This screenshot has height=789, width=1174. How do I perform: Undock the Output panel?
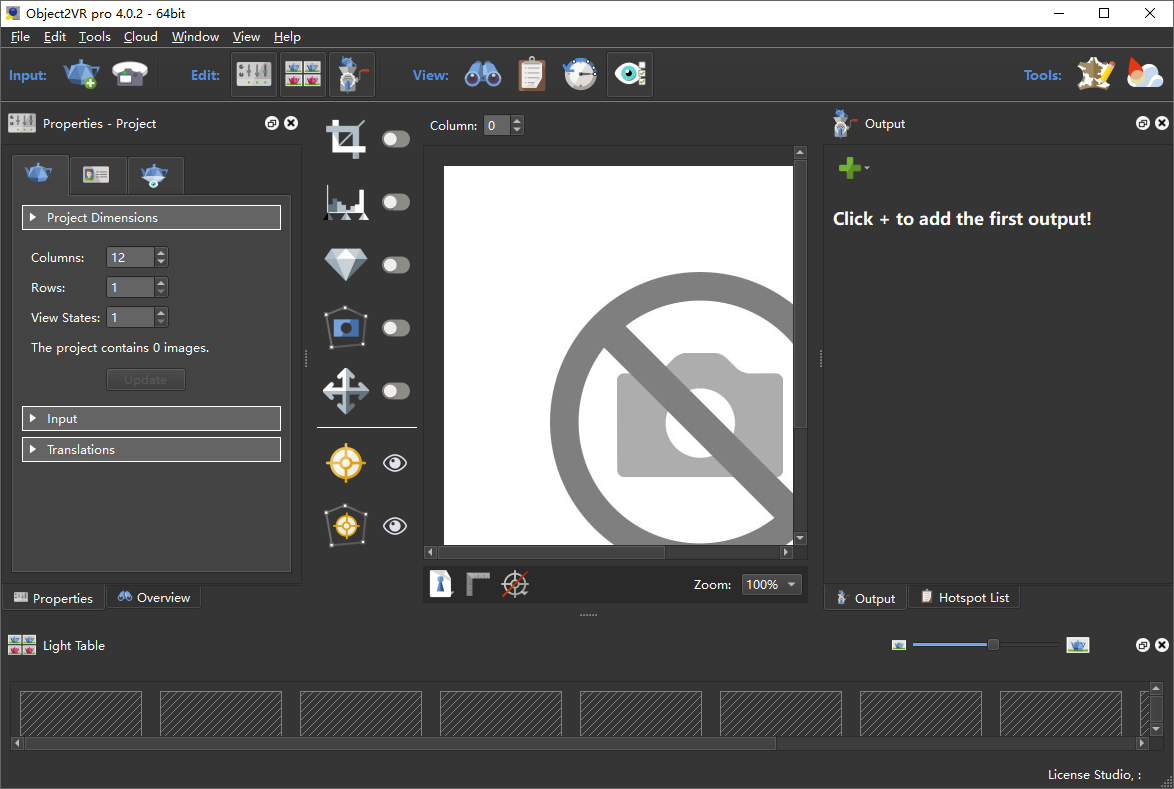1143,124
